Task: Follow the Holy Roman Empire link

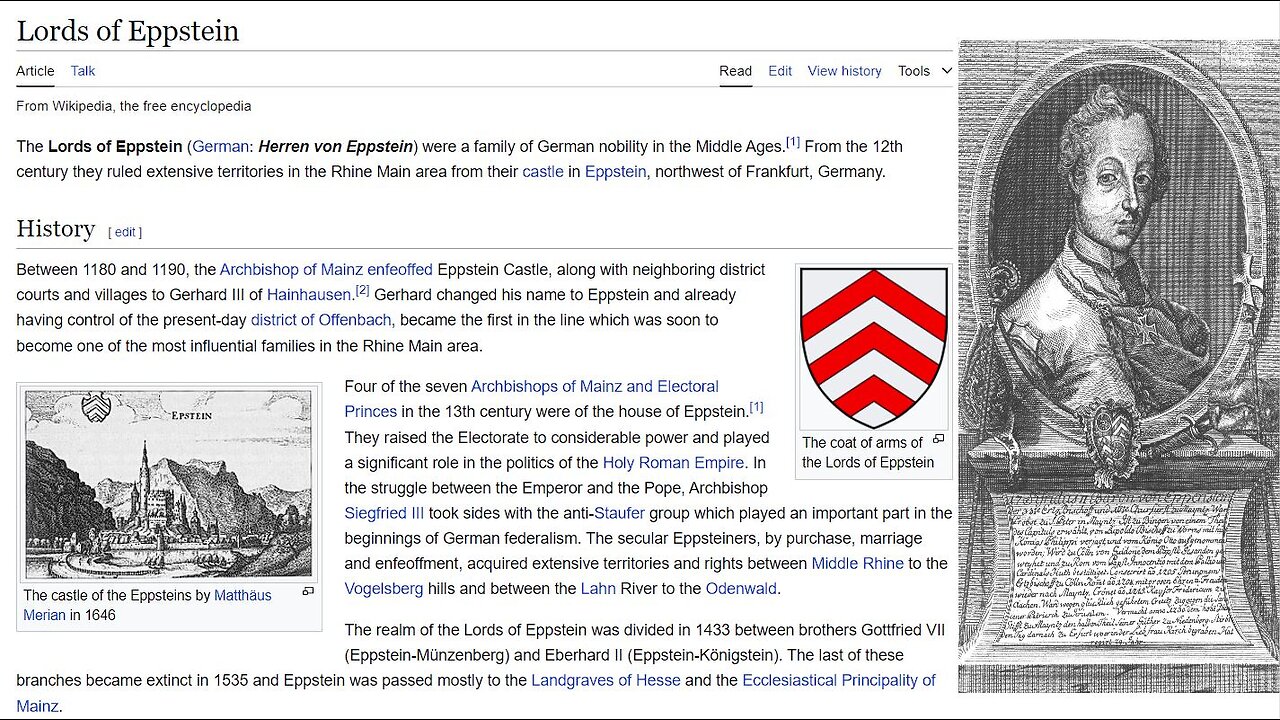Action: 674,462
